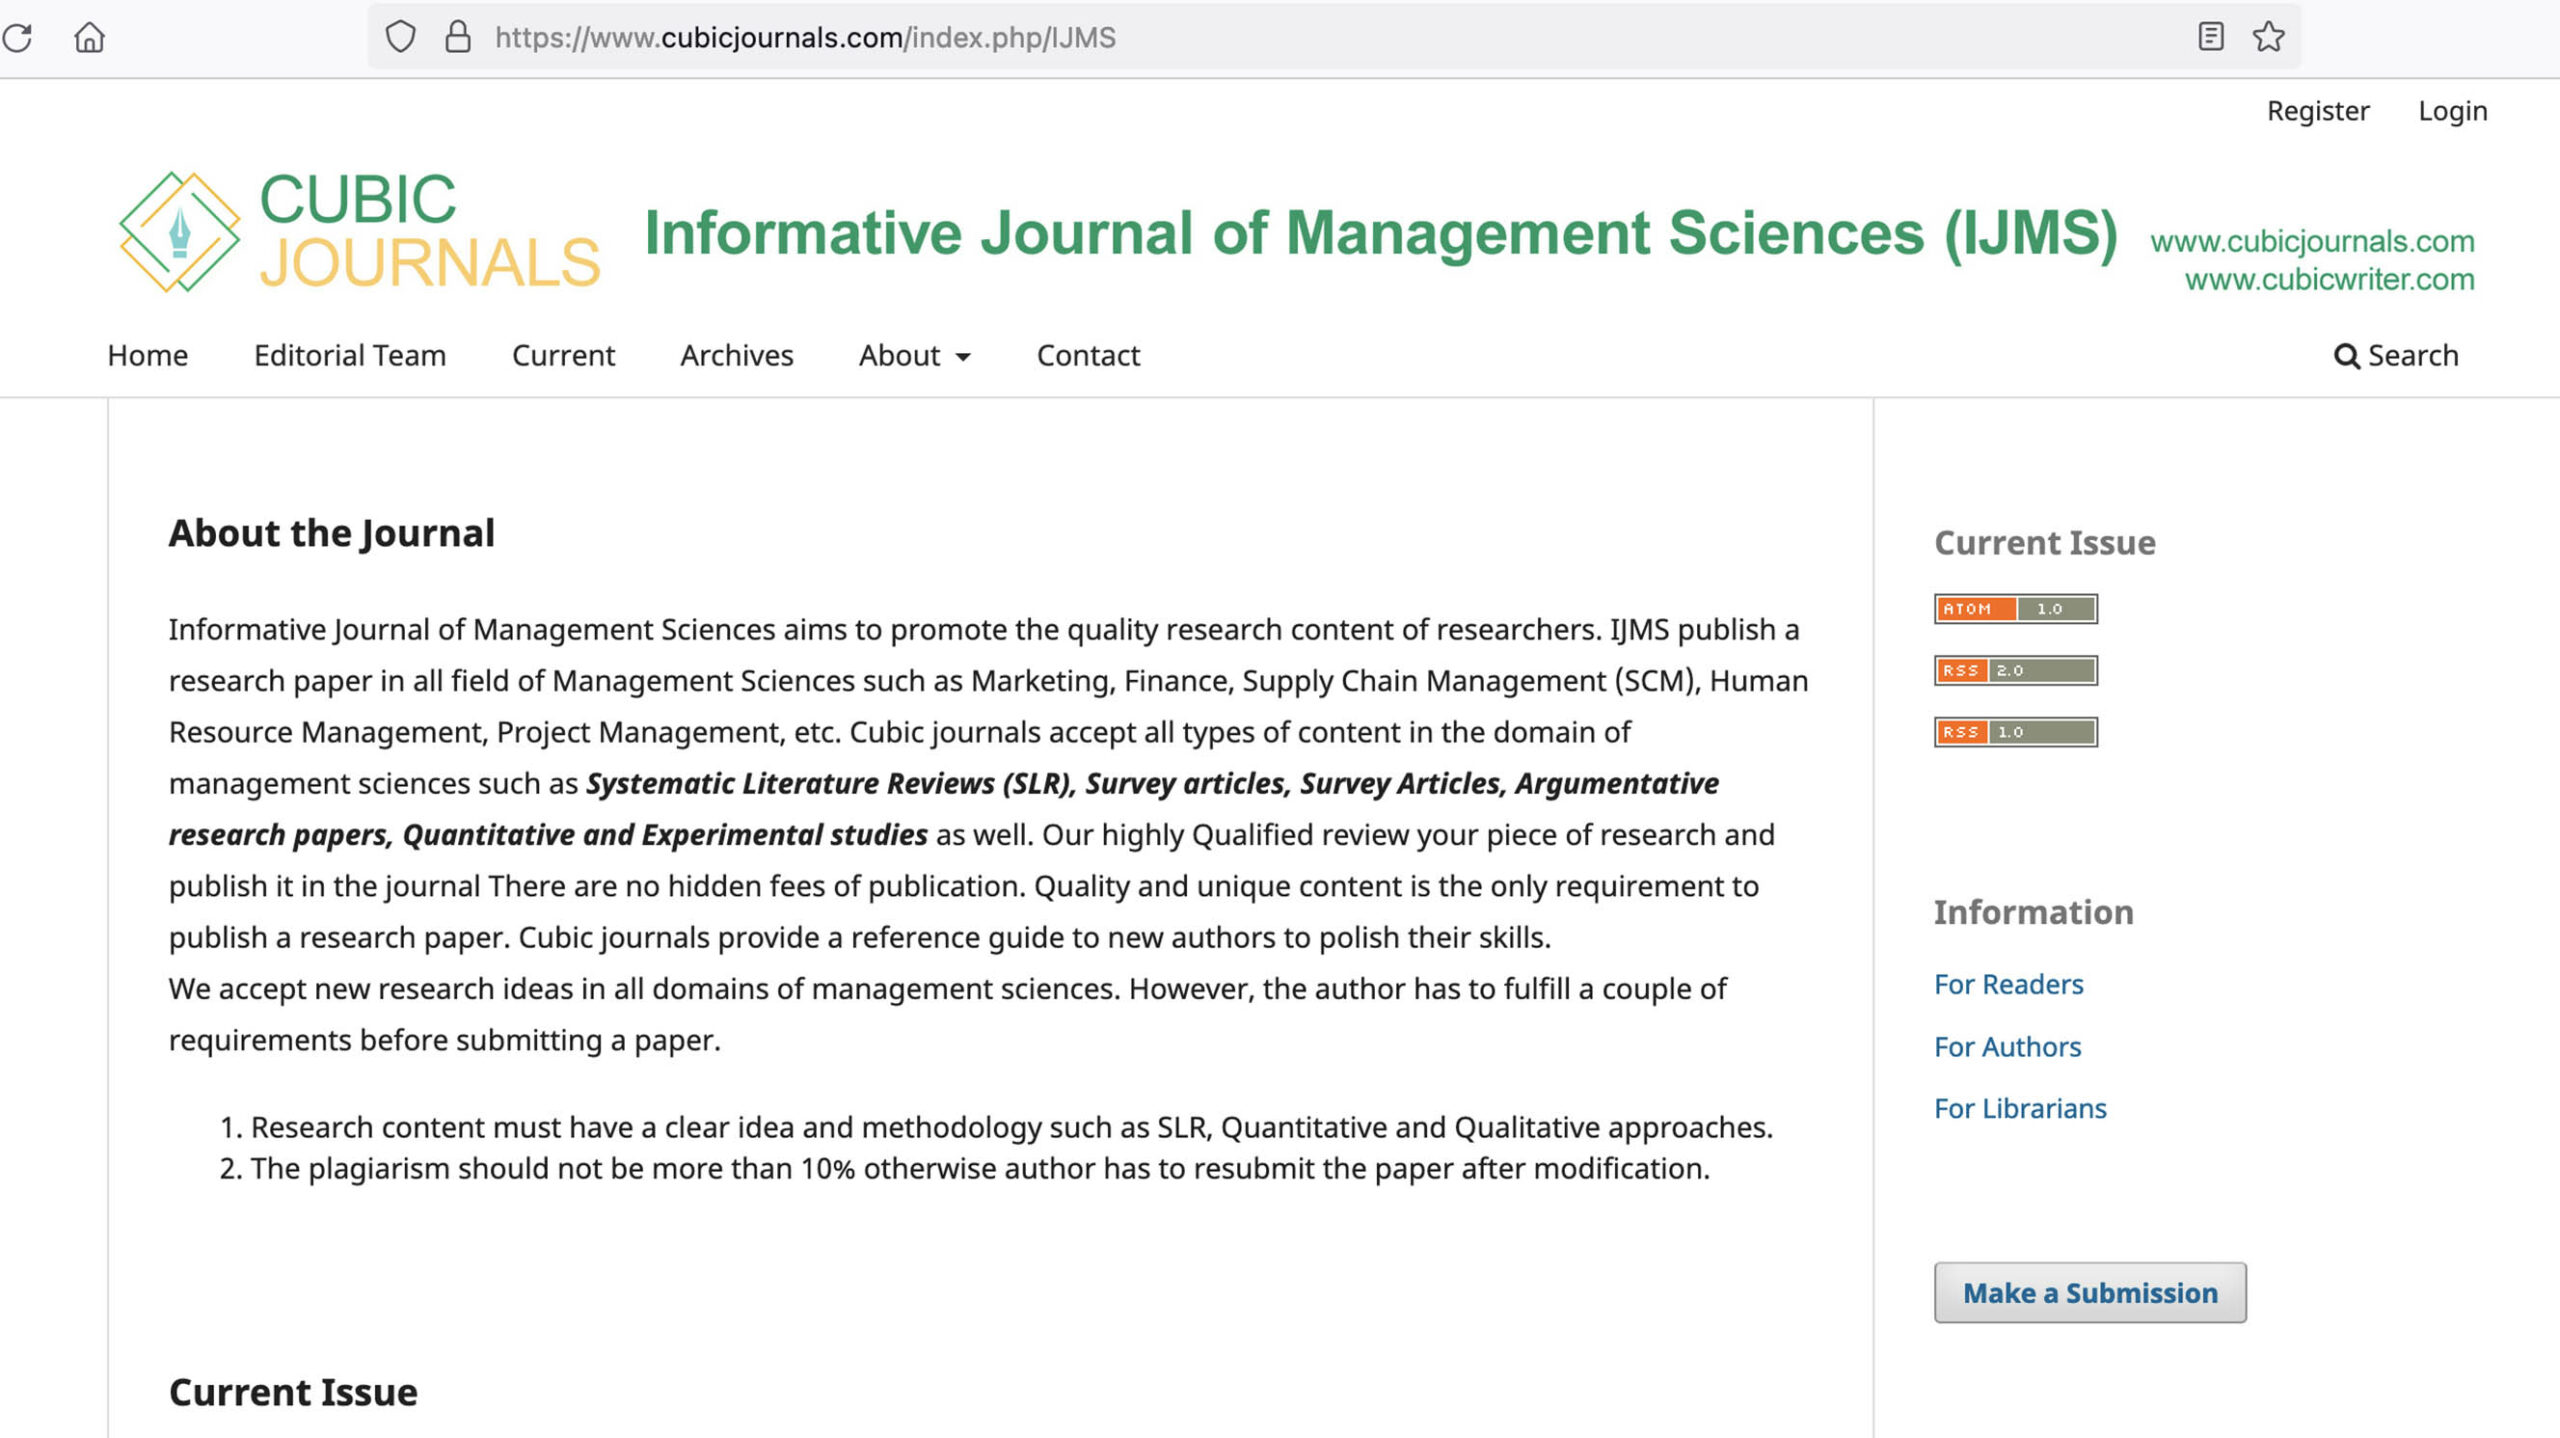This screenshot has height=1438, width=2560.
Task: Click the Login link
Action: (2452, 111)
